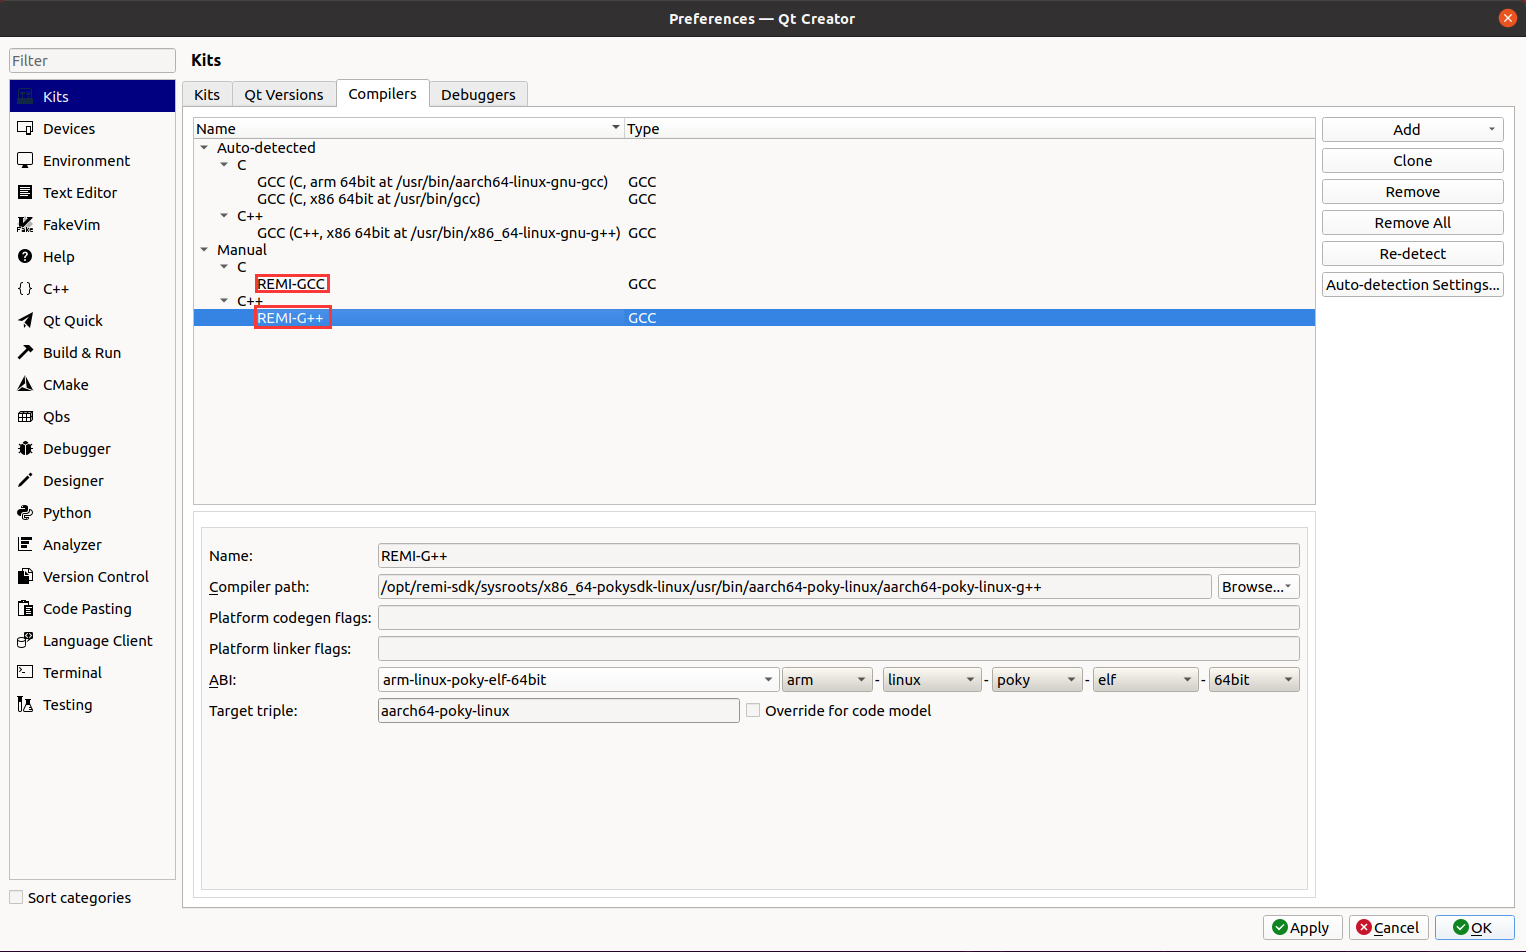The image size is (1526, 952).
Task: Sort by the Name column header
Action: click(408, 129)
